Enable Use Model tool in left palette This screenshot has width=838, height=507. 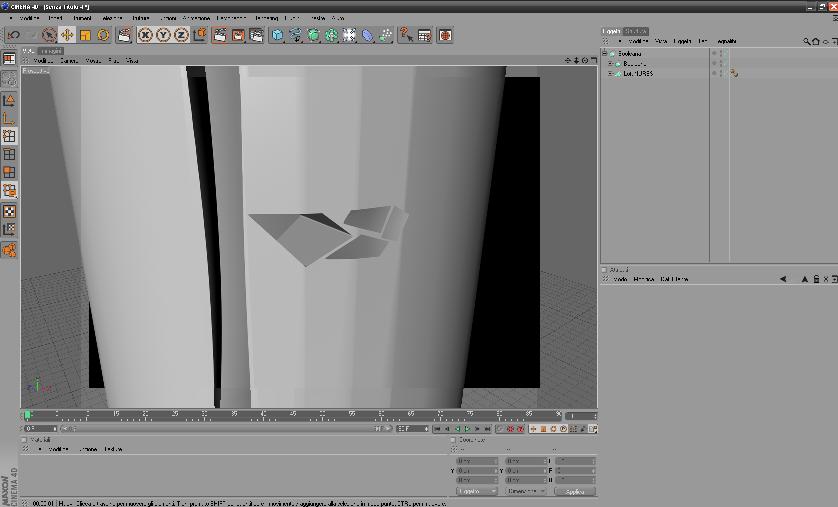click(9, 100)
